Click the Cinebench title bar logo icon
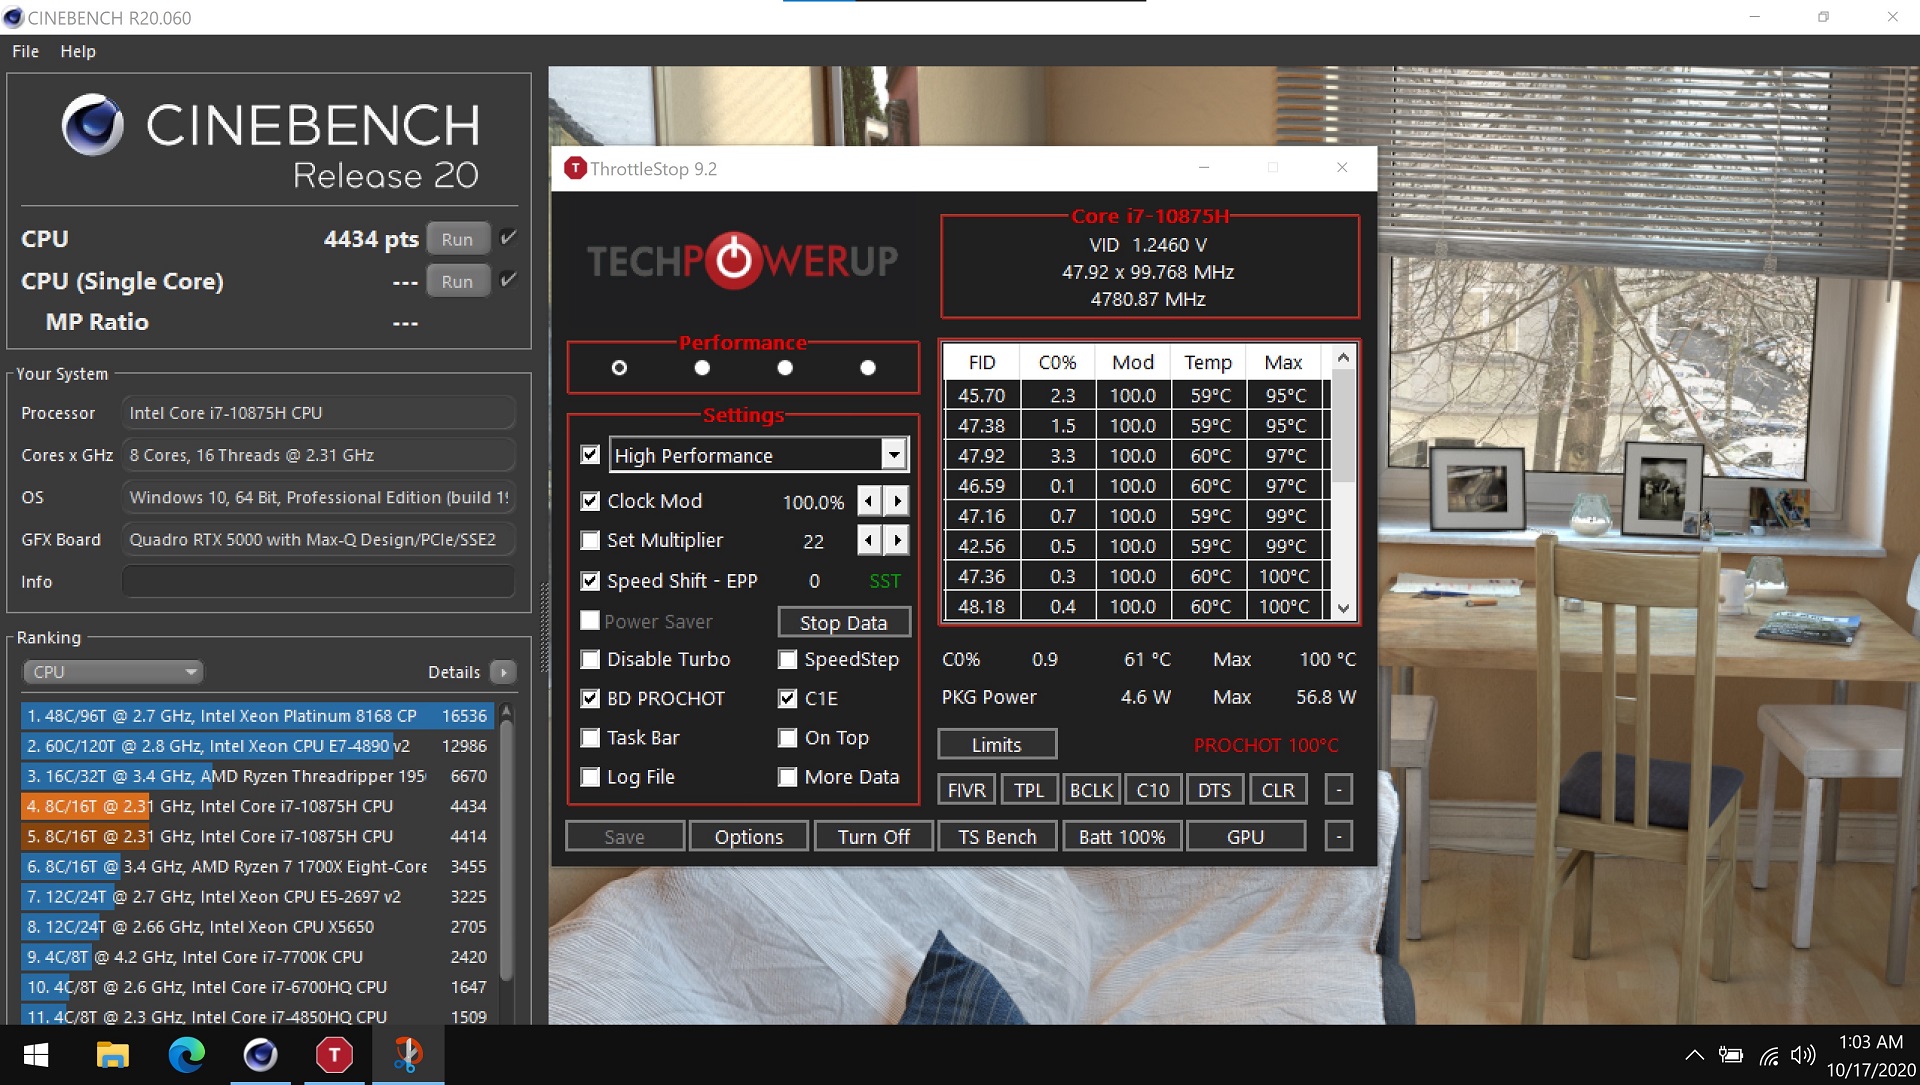1920x1085 pixels. pyautogui.click(x=13, y=17)
